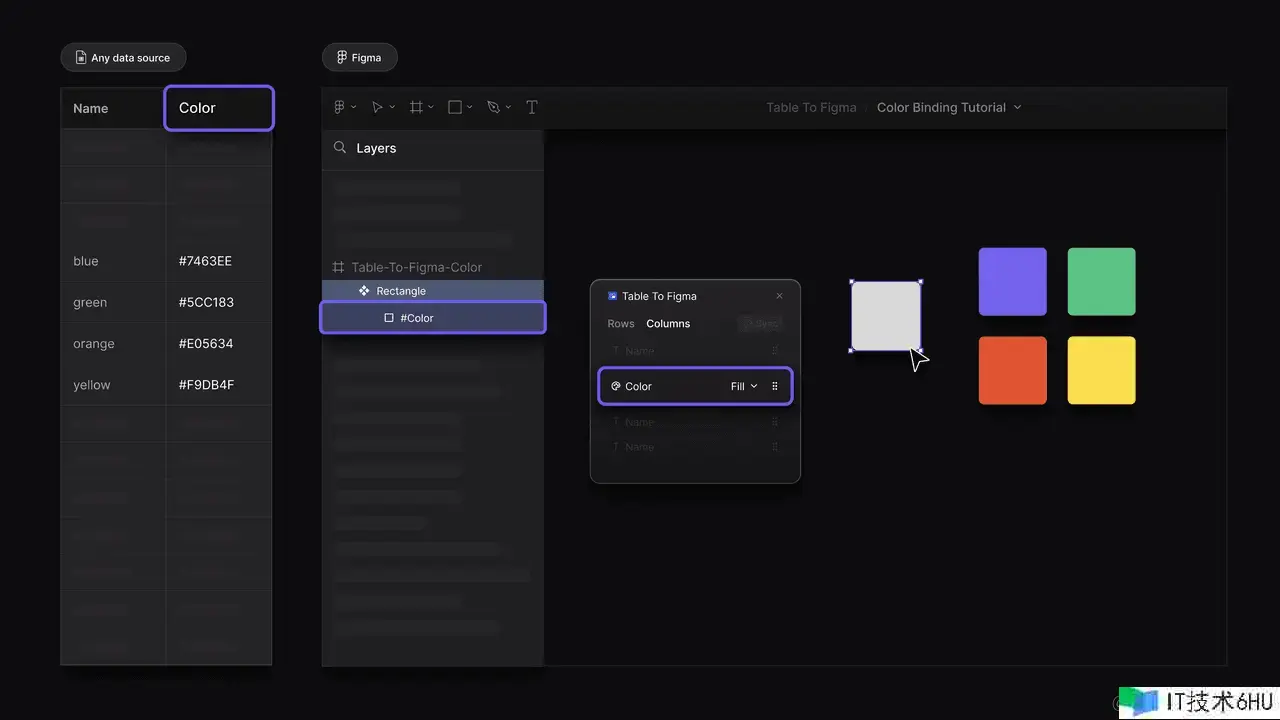1280x720 pixels.
Task: Expand the Color Binding Tutorial file menu
Action: pyautogui.click(x=949, y=107)
